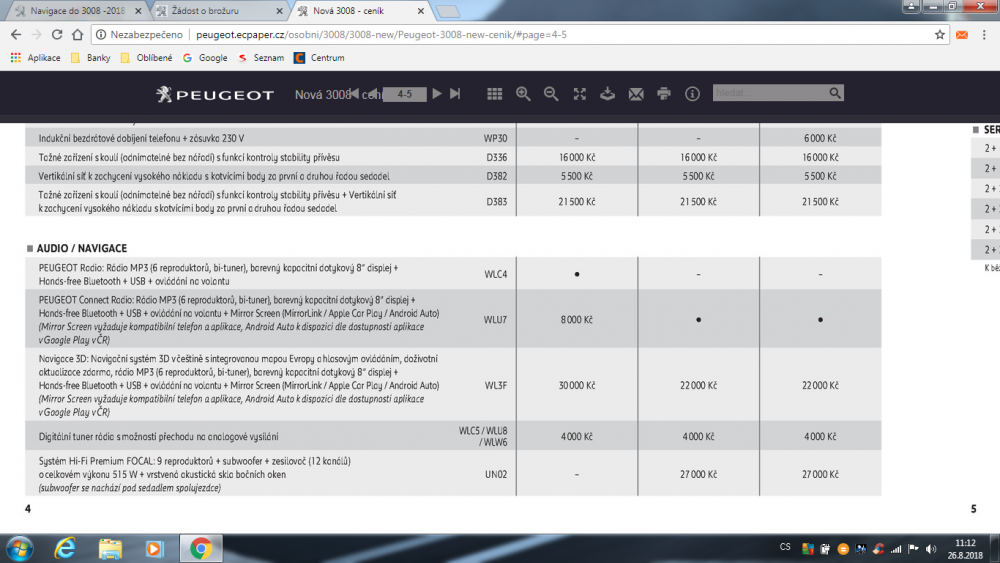Switch to the 'Navigace do 3008' browser tab

[x=78, y=11]
